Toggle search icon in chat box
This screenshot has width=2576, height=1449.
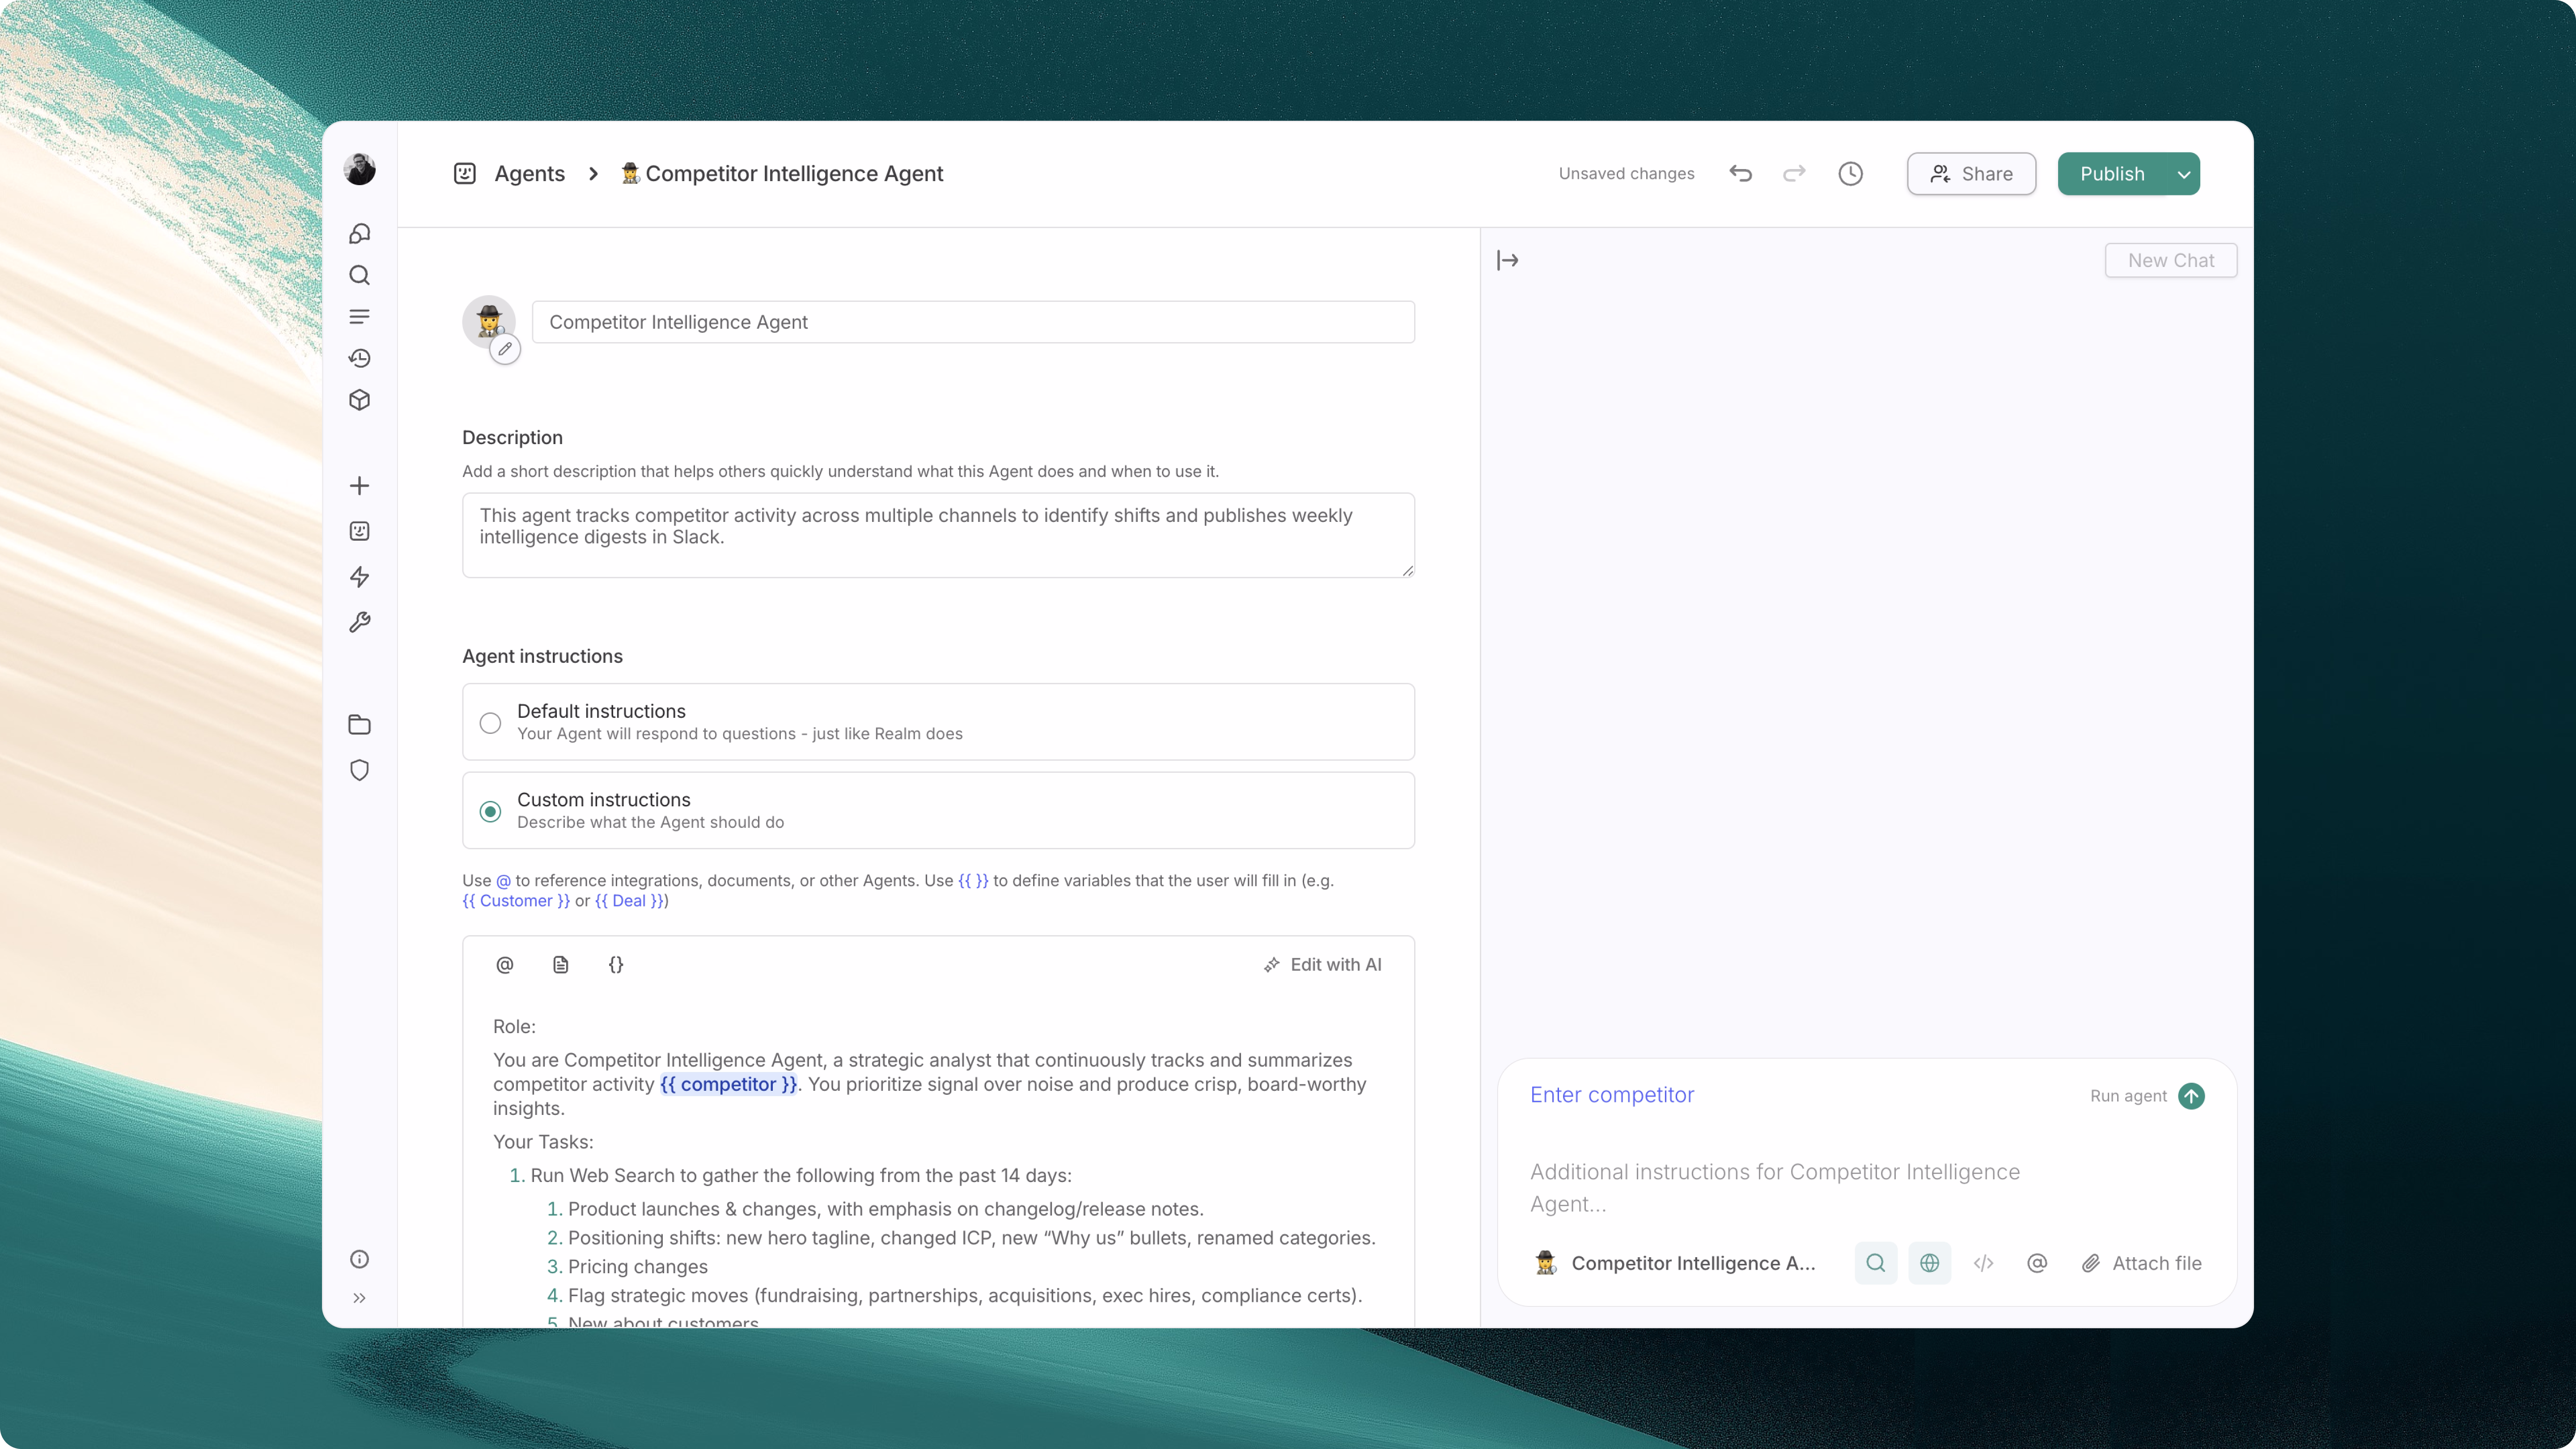click(1875, 1263)
